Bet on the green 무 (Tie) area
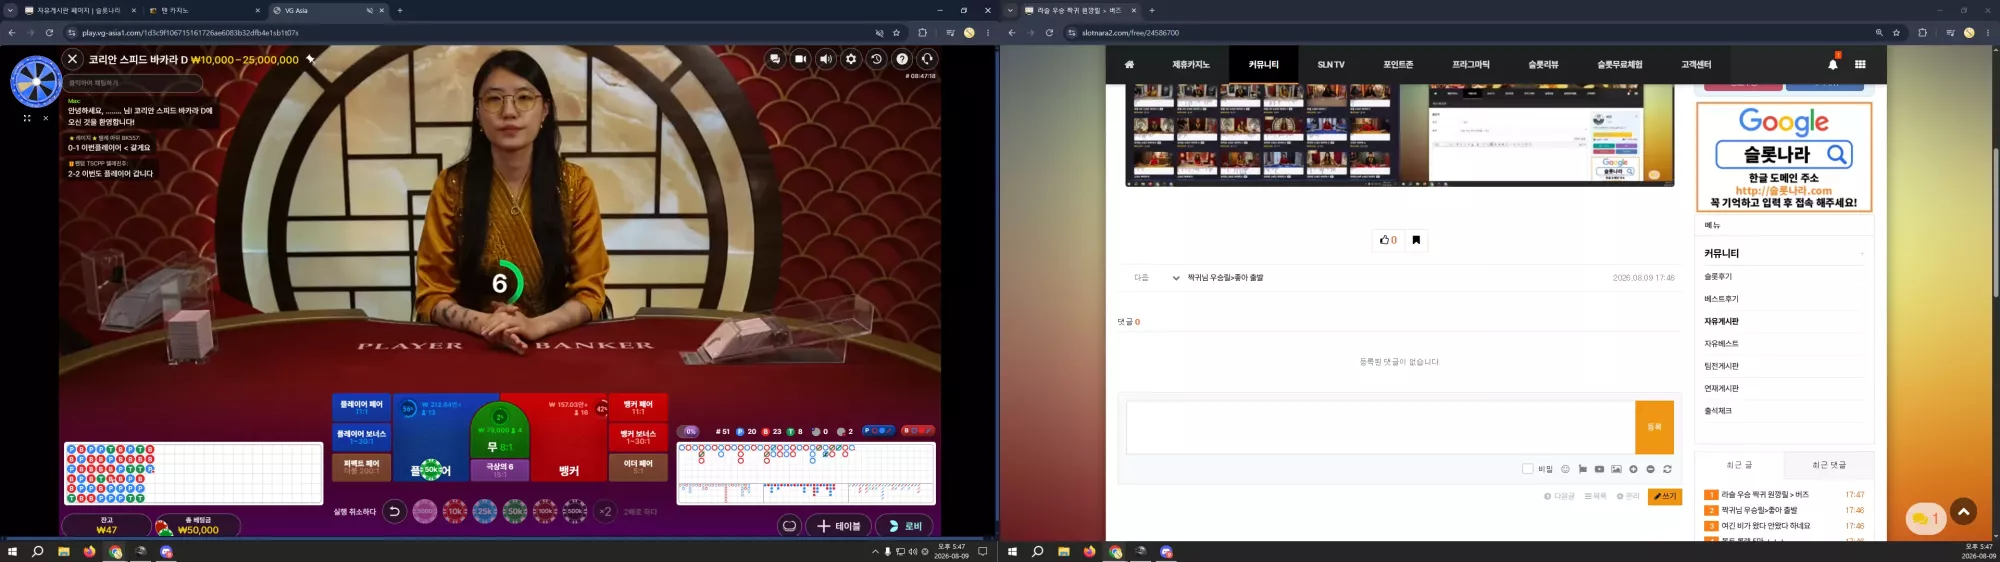Viewport: 2000px width, 562px height. click(x=499, y=432)
